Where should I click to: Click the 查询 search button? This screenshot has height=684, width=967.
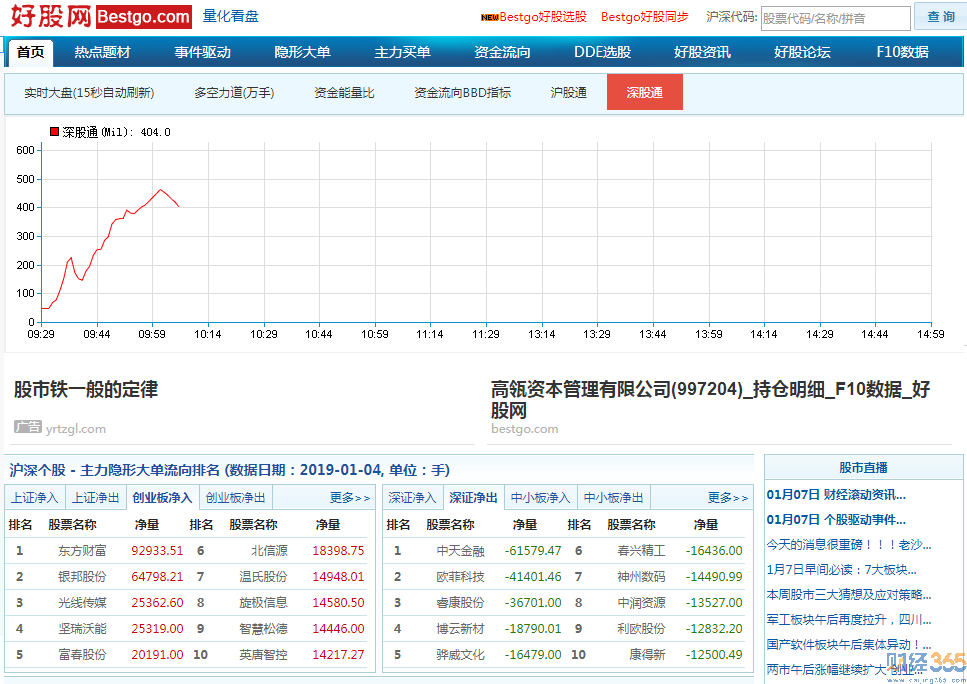(x=940, y=17)
